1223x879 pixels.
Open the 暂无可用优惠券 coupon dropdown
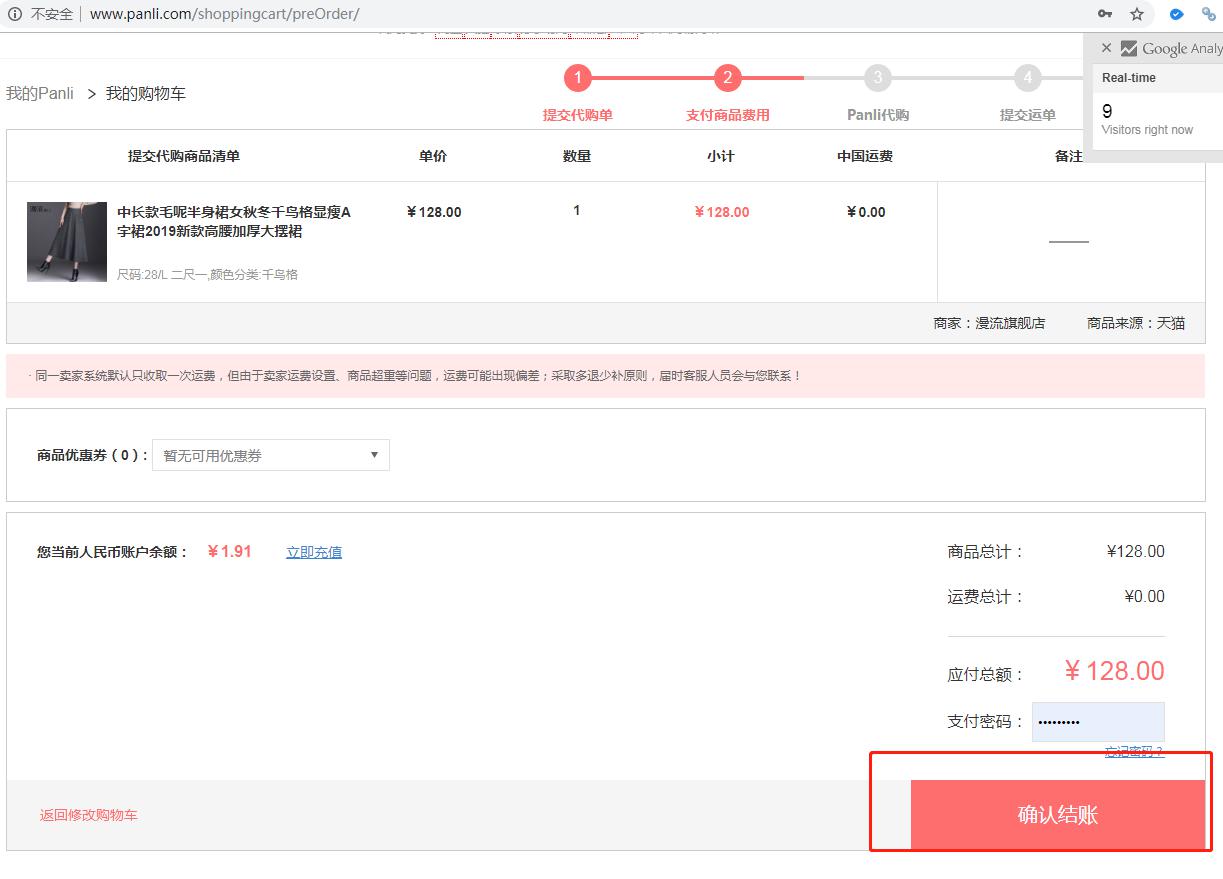[x=270, y=455]
